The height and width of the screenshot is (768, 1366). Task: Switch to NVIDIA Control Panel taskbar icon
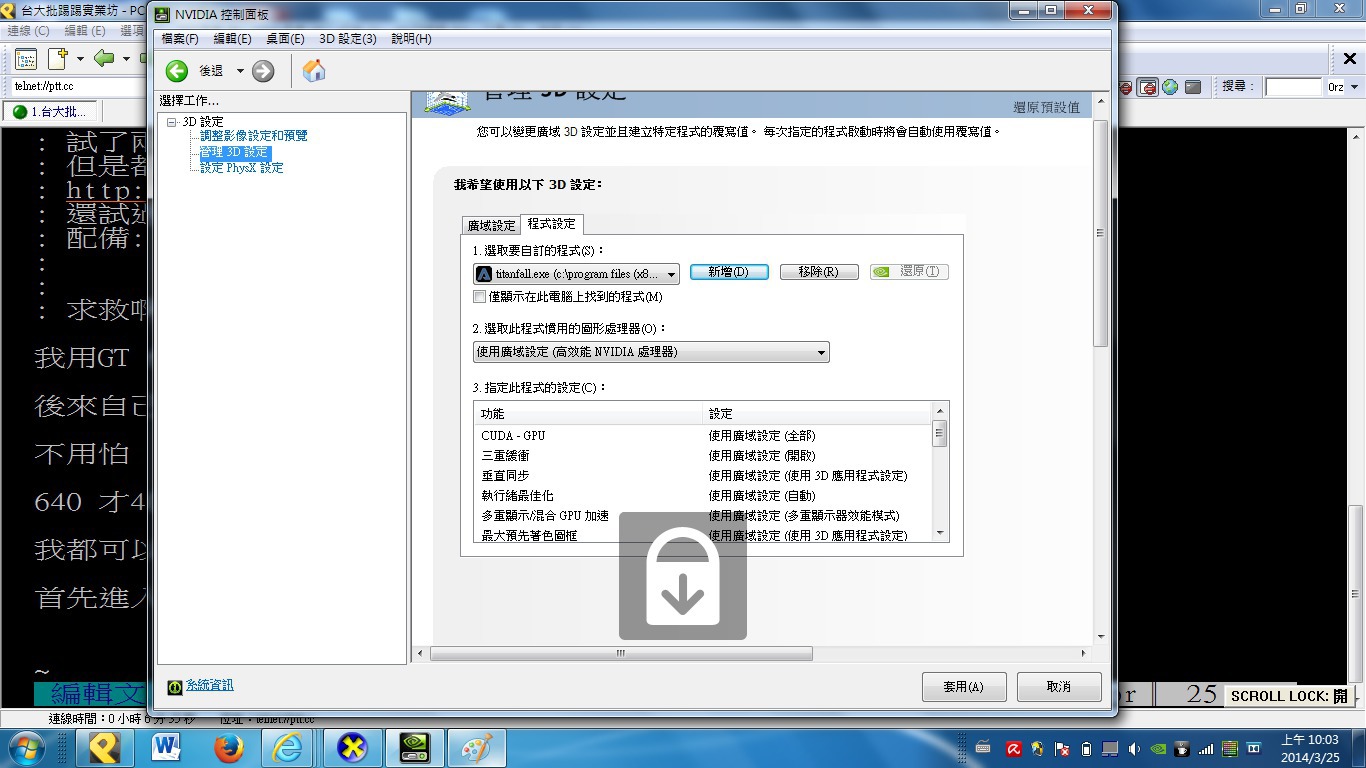click(414, 748)
